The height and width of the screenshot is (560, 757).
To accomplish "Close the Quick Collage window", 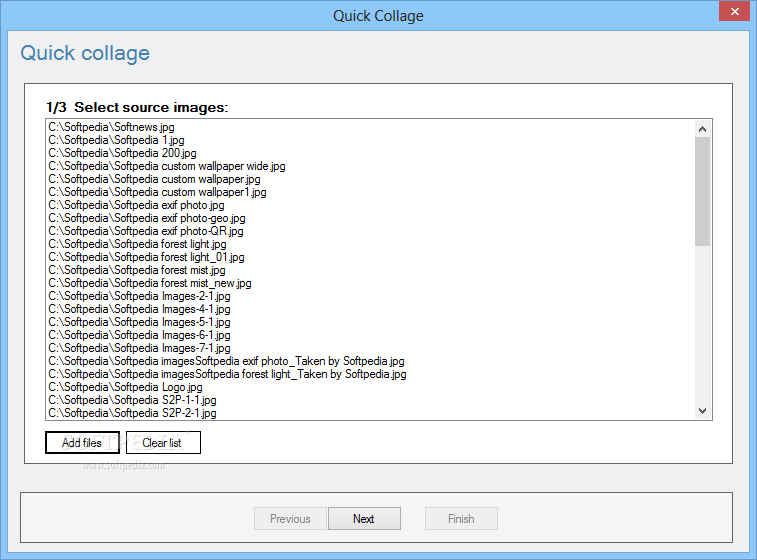I will point(734,11).
